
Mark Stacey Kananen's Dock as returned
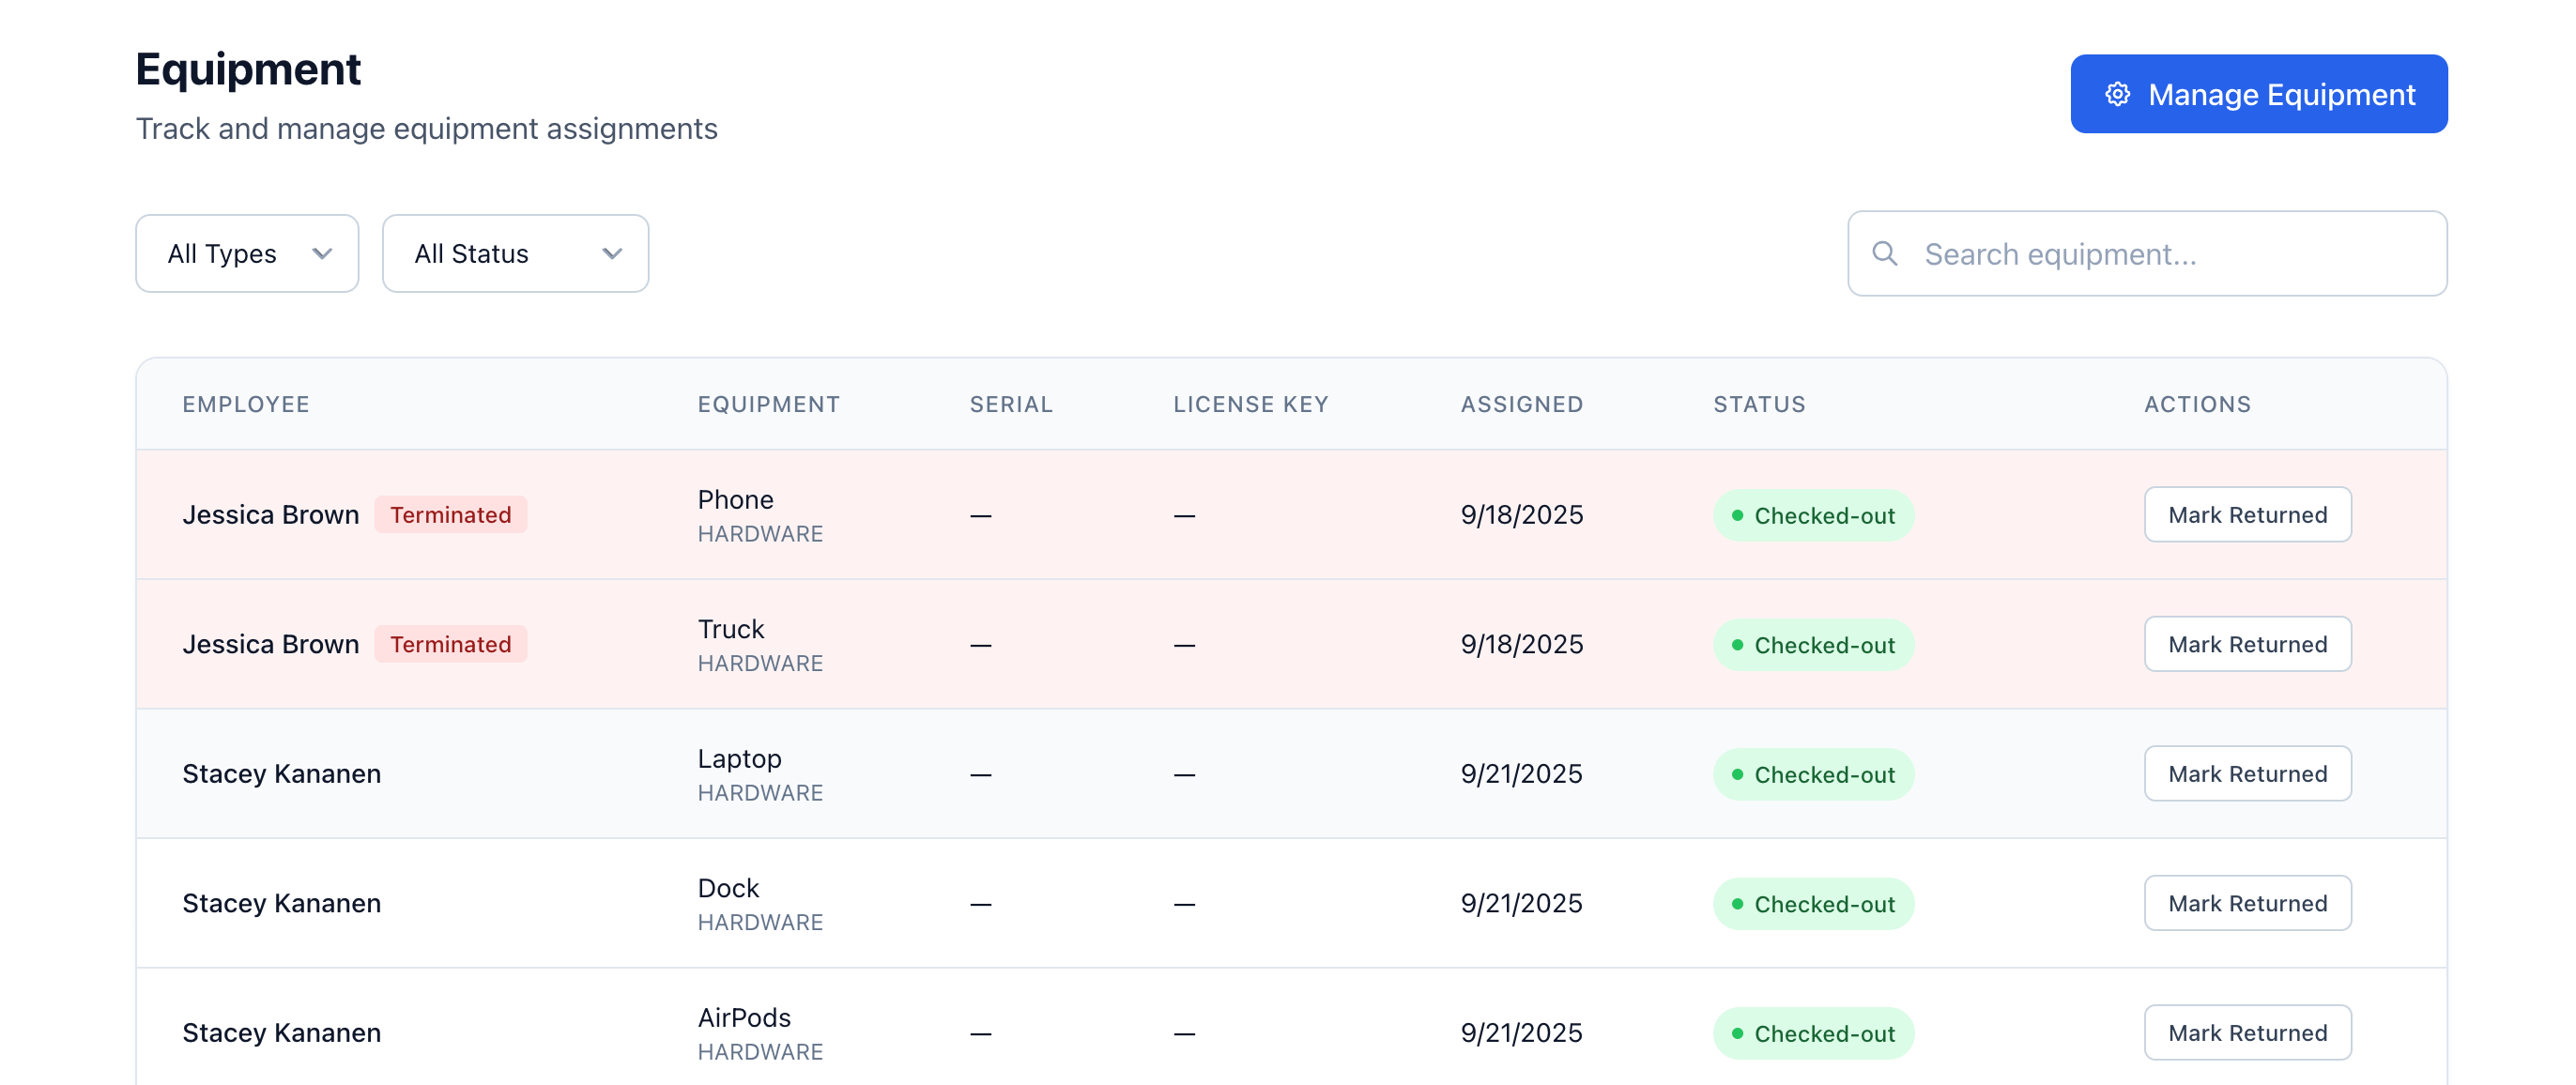2246,903
